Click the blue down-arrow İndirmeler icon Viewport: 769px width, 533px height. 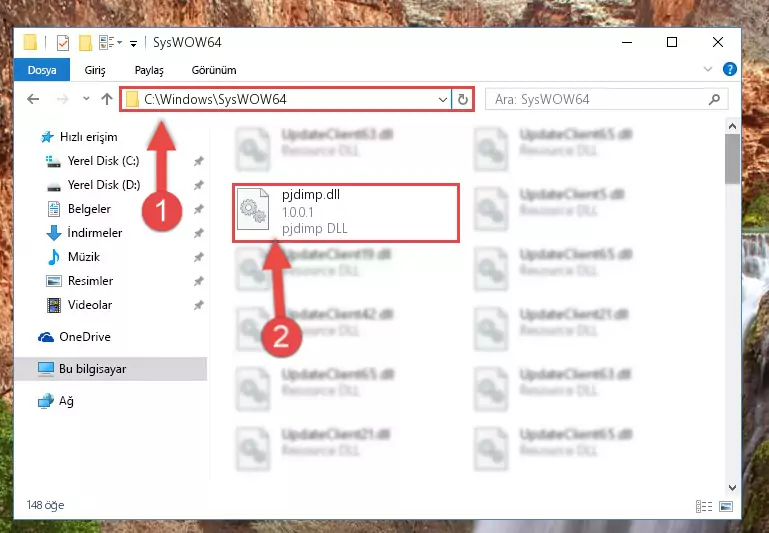[53, 233]
